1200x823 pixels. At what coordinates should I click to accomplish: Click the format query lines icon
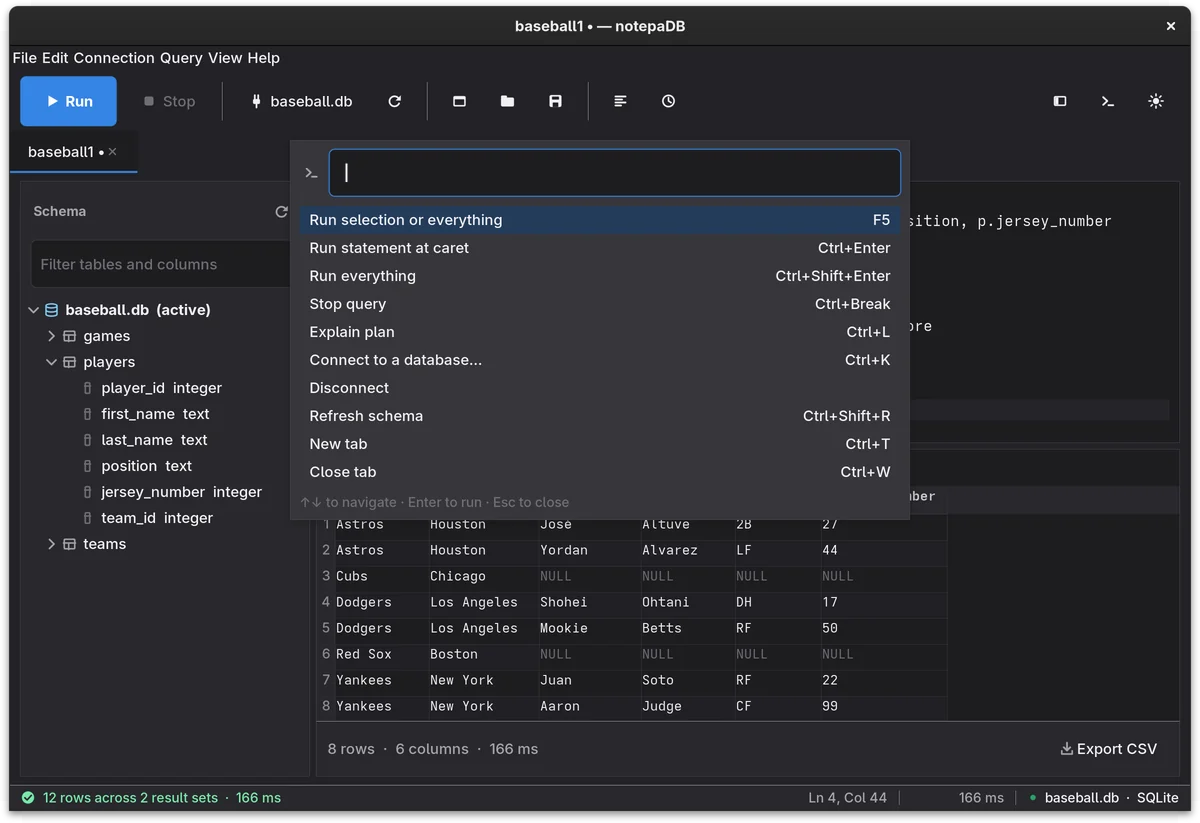coord(620,101)
